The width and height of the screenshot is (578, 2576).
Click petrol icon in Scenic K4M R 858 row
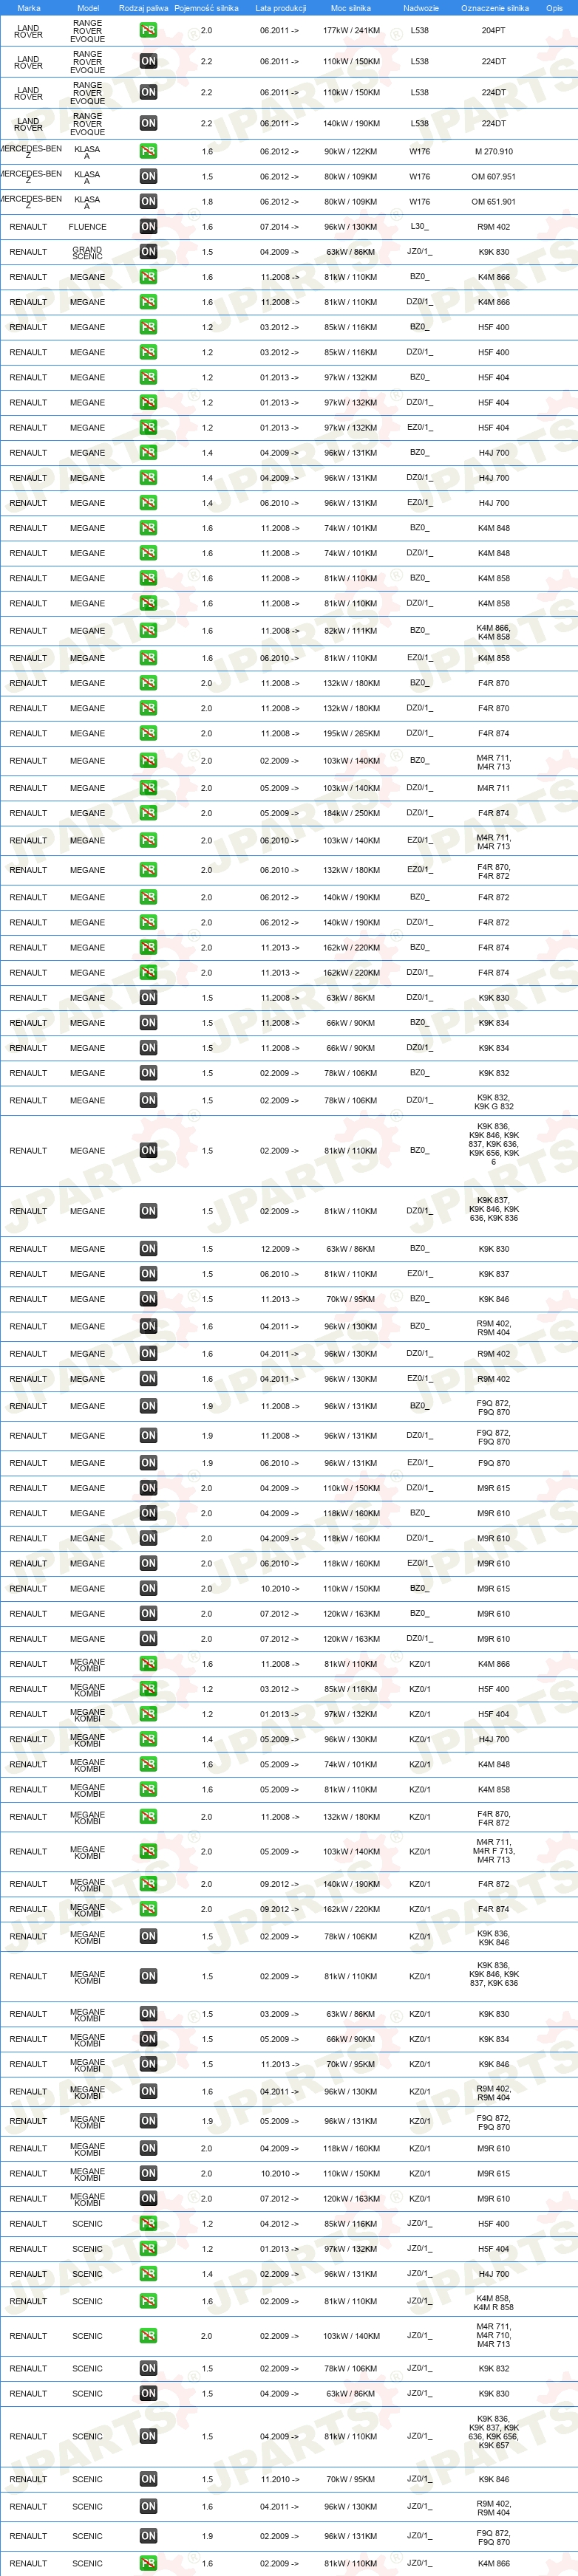coord(148,2302)
